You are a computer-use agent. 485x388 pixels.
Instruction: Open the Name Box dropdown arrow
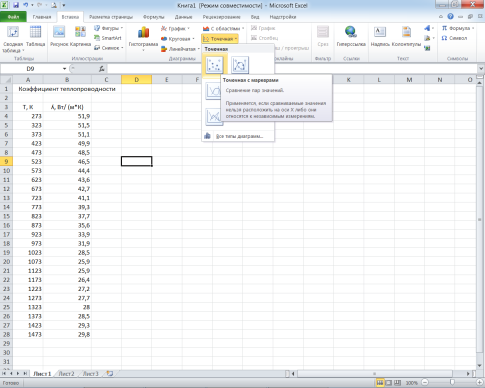click(64, 69)
